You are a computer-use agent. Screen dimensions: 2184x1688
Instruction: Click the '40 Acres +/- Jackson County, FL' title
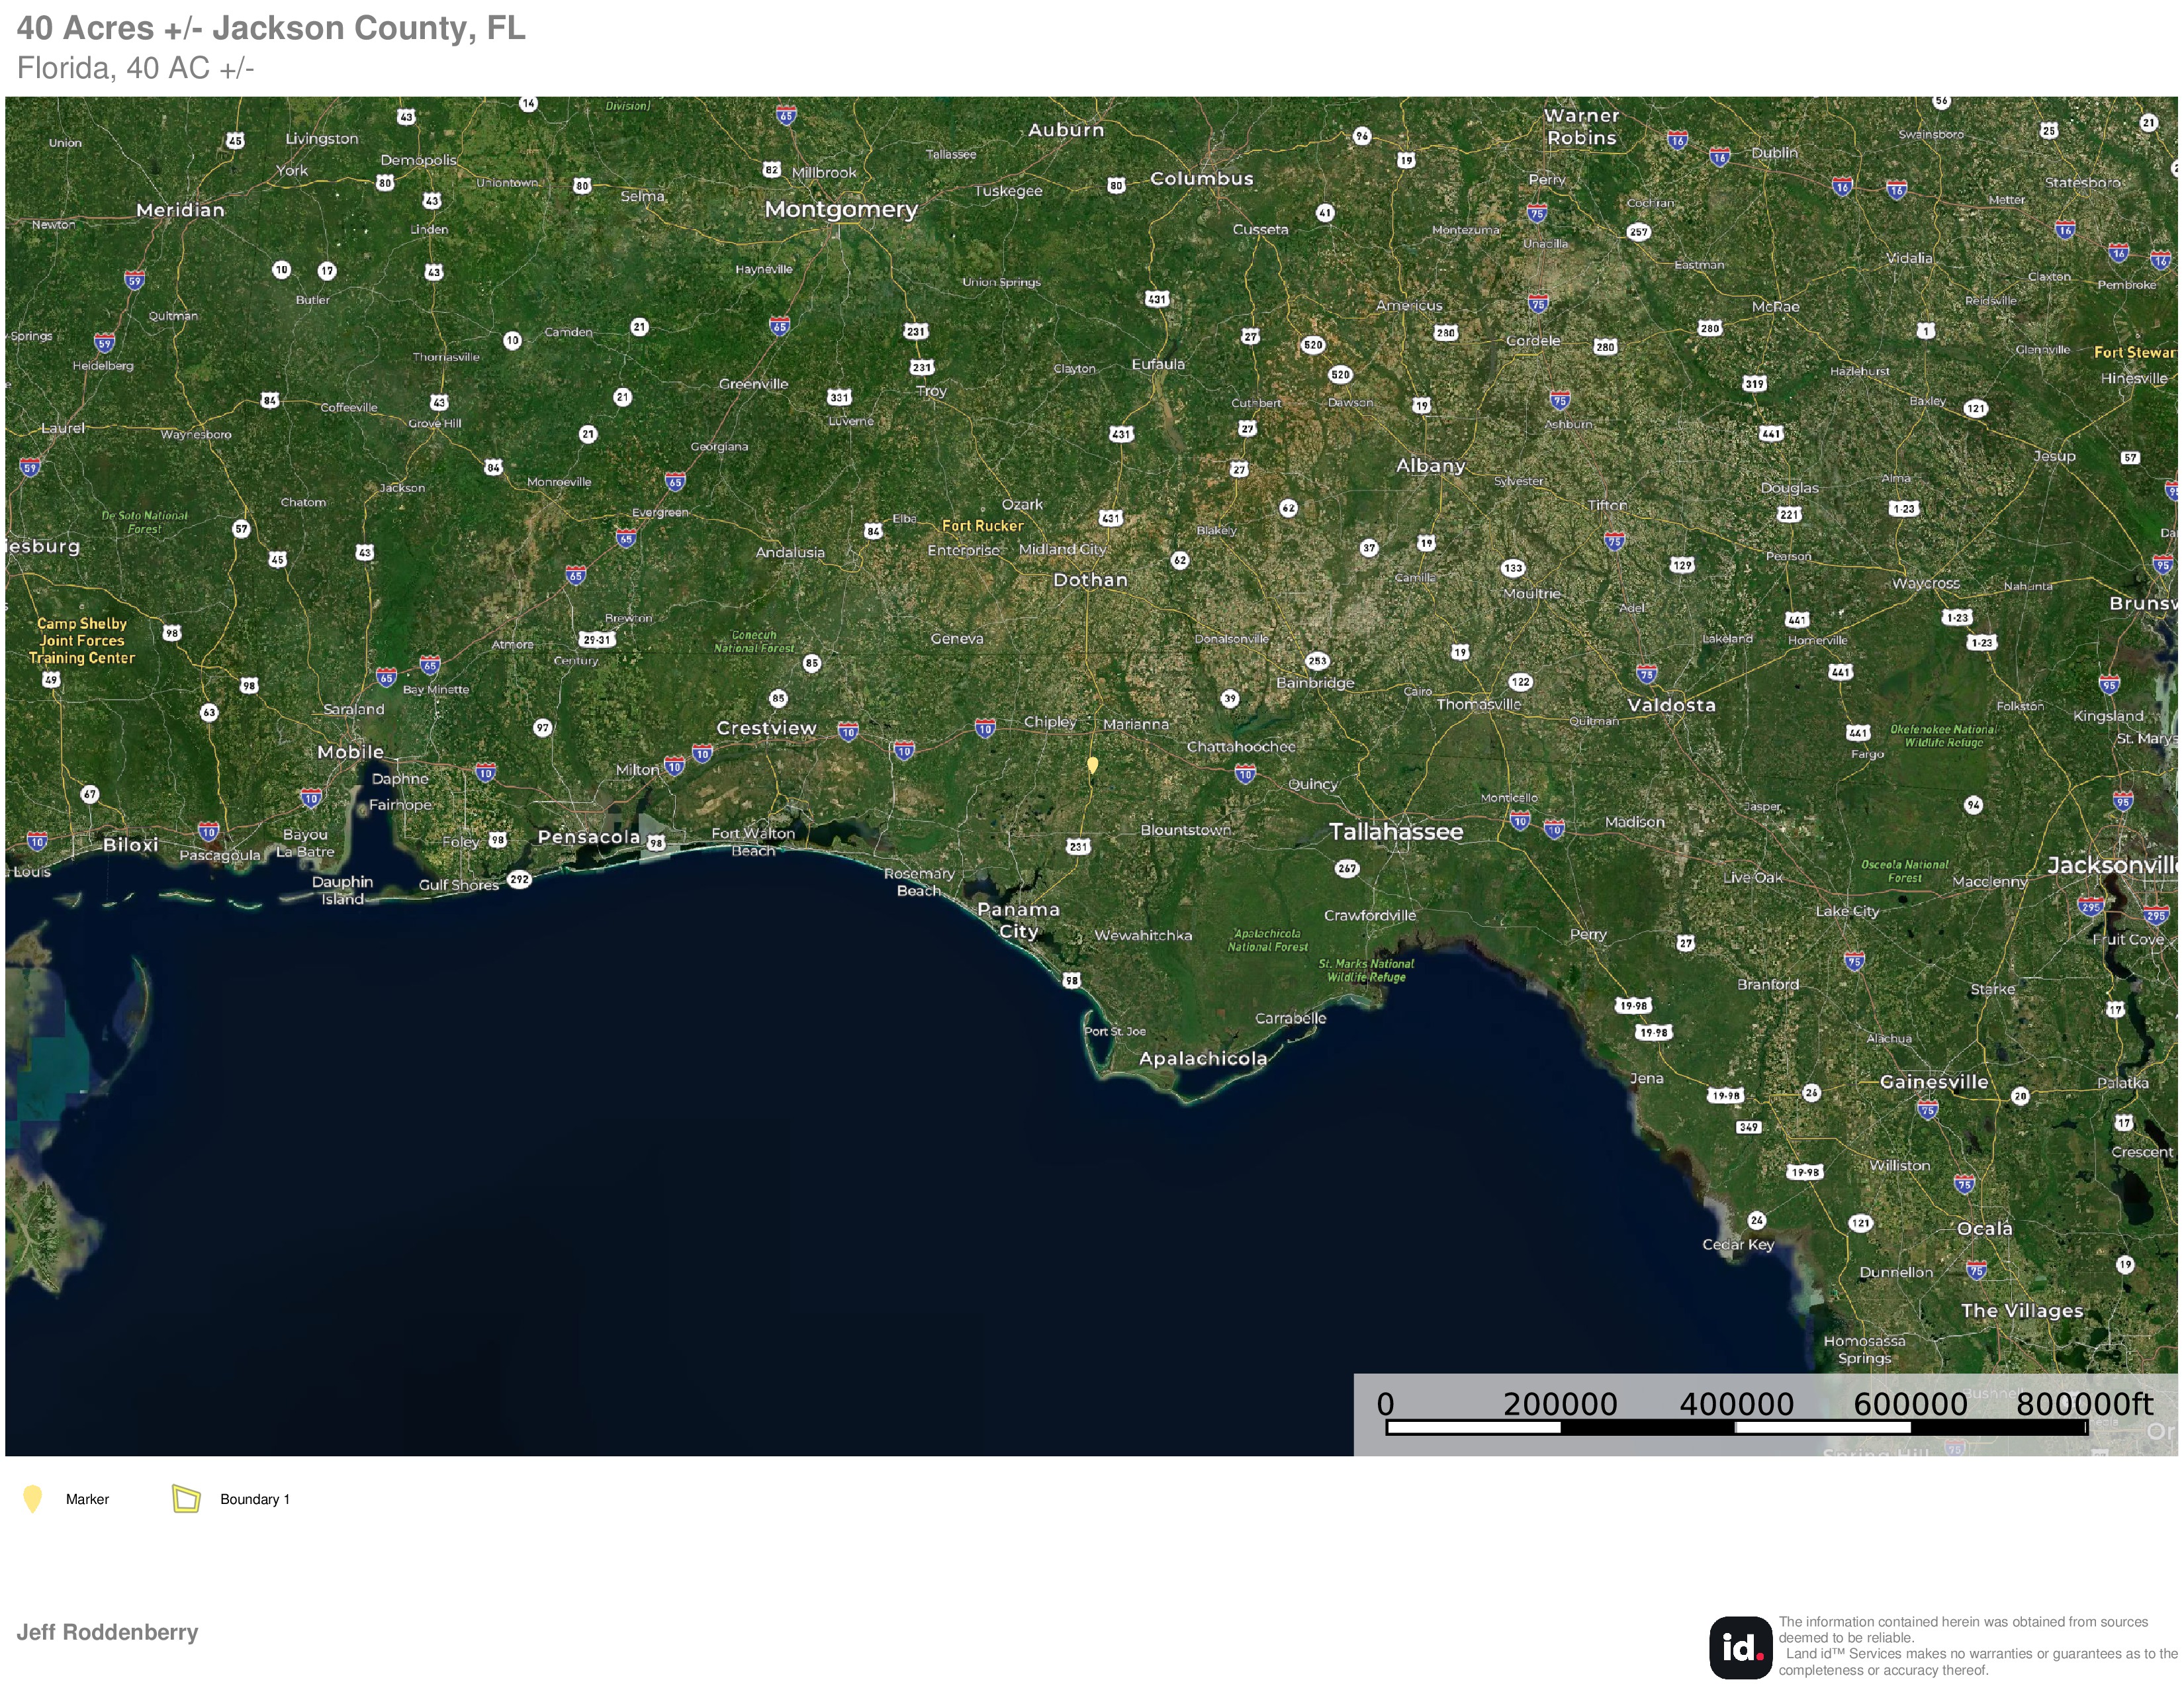(271, 28)
